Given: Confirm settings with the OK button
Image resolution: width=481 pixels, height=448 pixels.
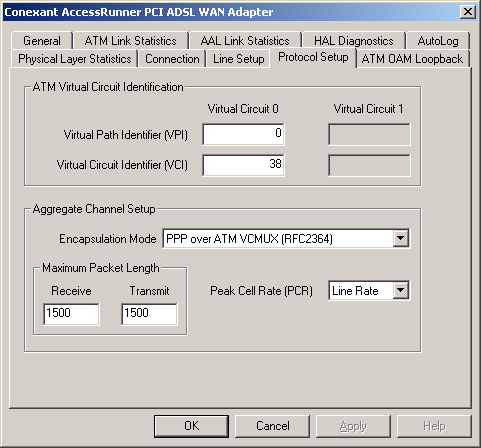Looking at the screenshot, I should [191, 426].
